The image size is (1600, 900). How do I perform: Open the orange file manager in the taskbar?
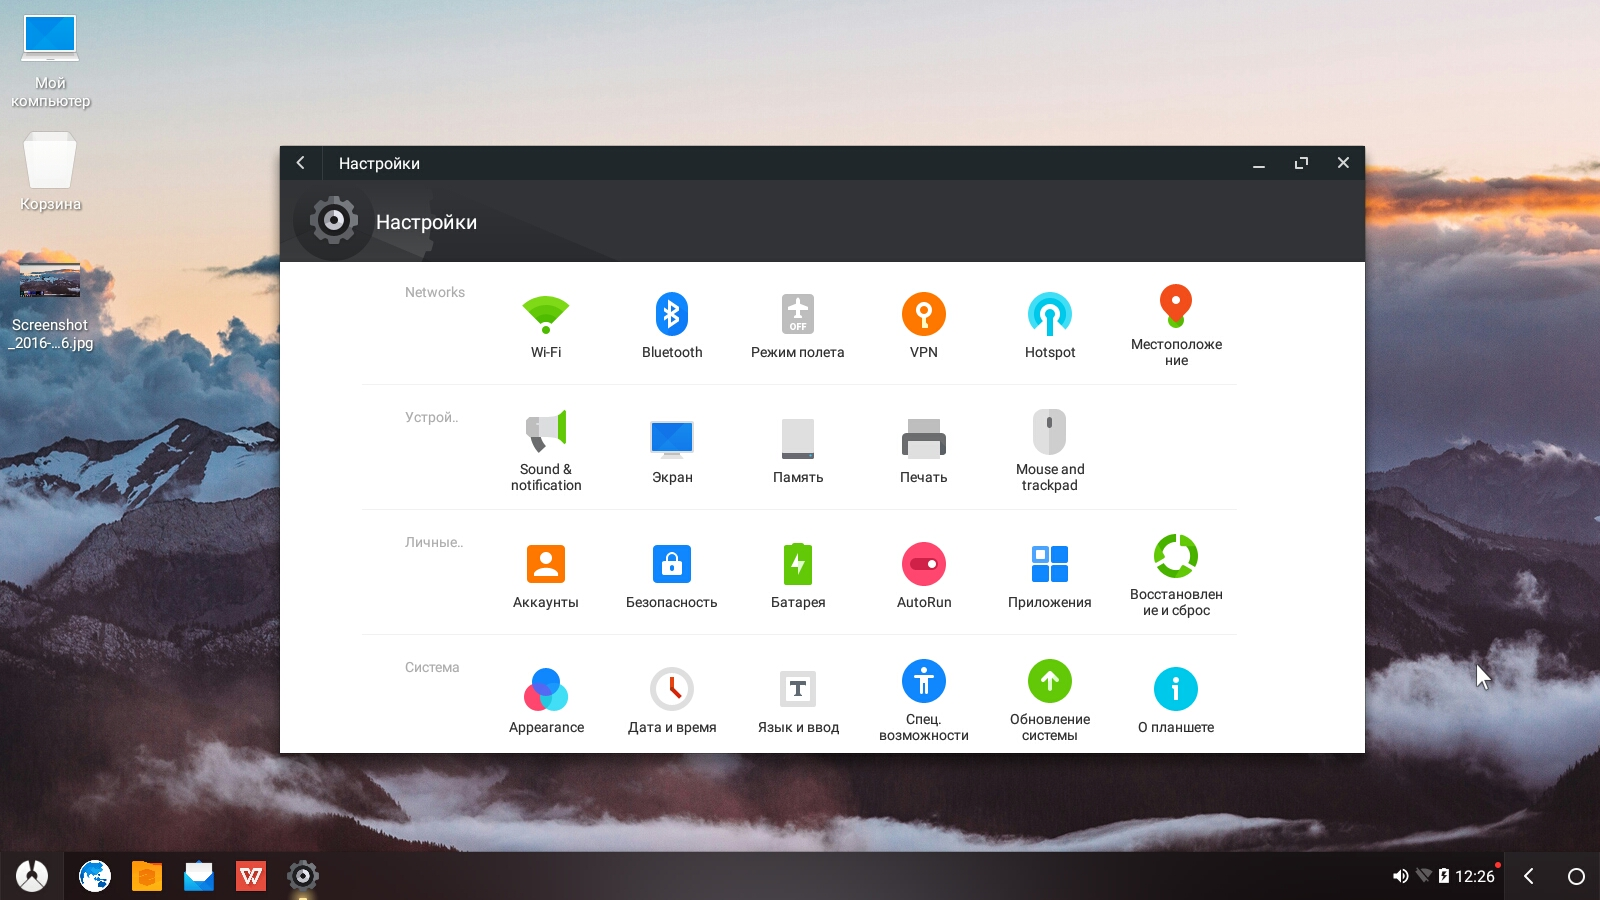147,876
